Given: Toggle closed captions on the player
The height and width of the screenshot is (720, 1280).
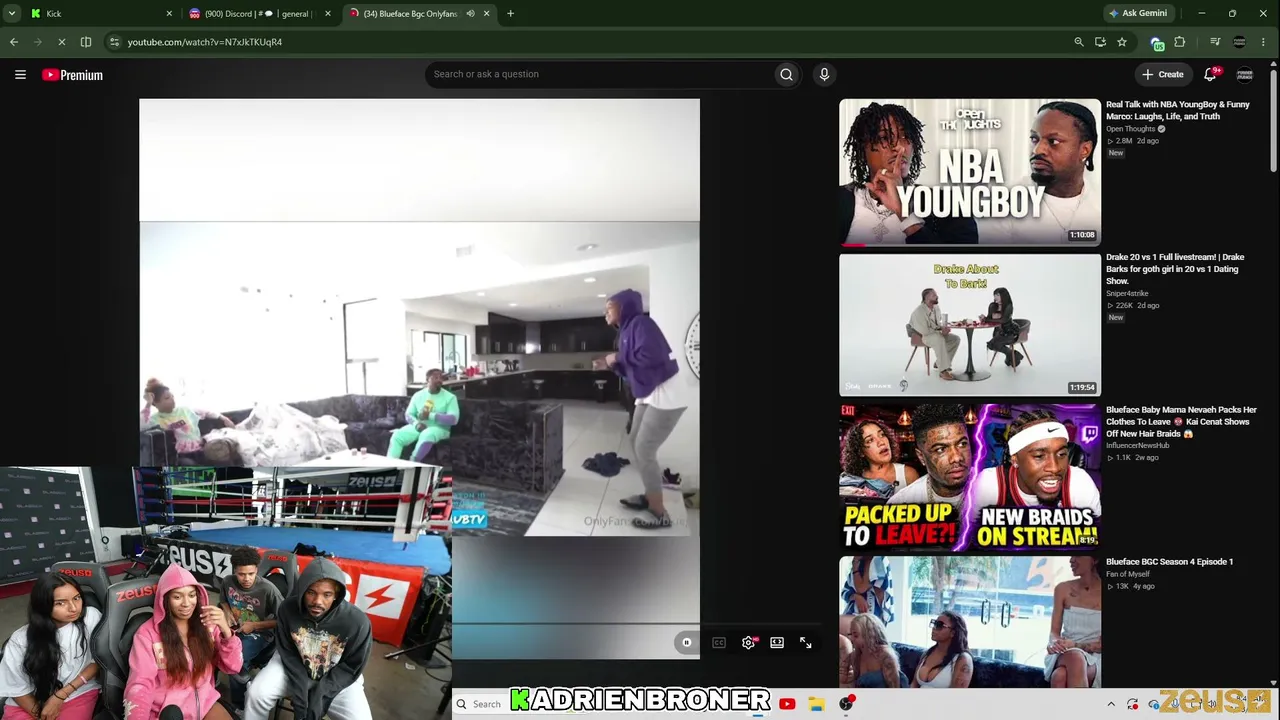Looking at the screenshot, I should click(719, 643).
